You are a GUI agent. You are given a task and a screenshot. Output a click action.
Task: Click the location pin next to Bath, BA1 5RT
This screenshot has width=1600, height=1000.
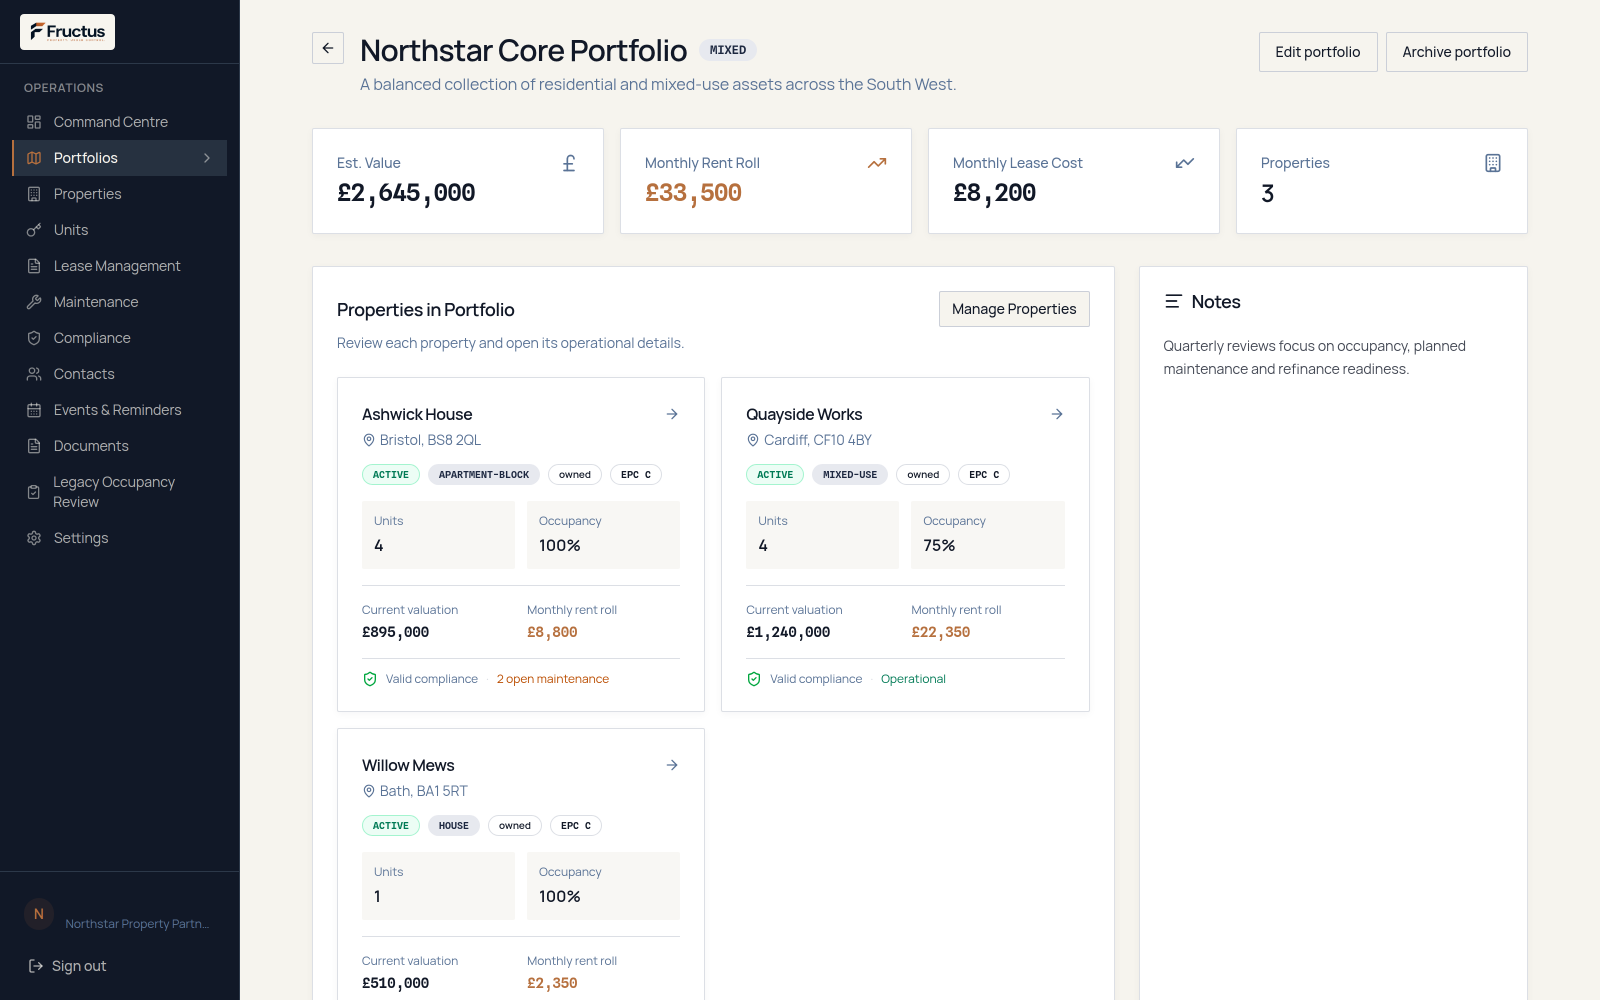pos(369,791)
